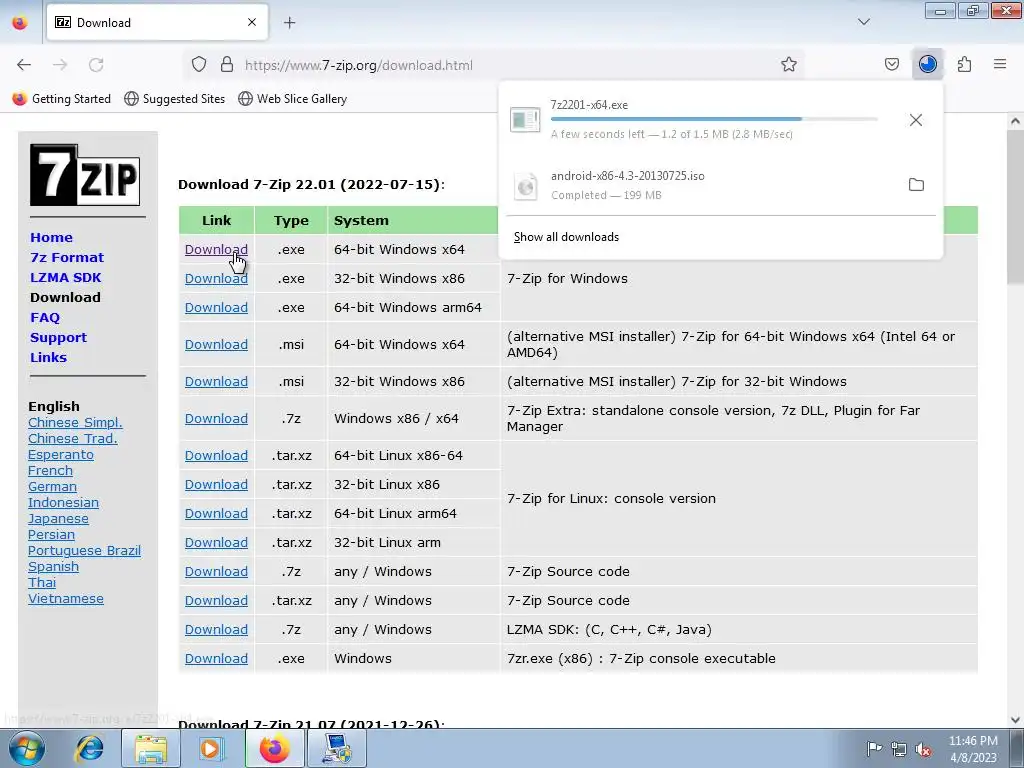The image size is (1024, 768).
Task: Open the installer shield taskbar item
Action: (337, 748)
